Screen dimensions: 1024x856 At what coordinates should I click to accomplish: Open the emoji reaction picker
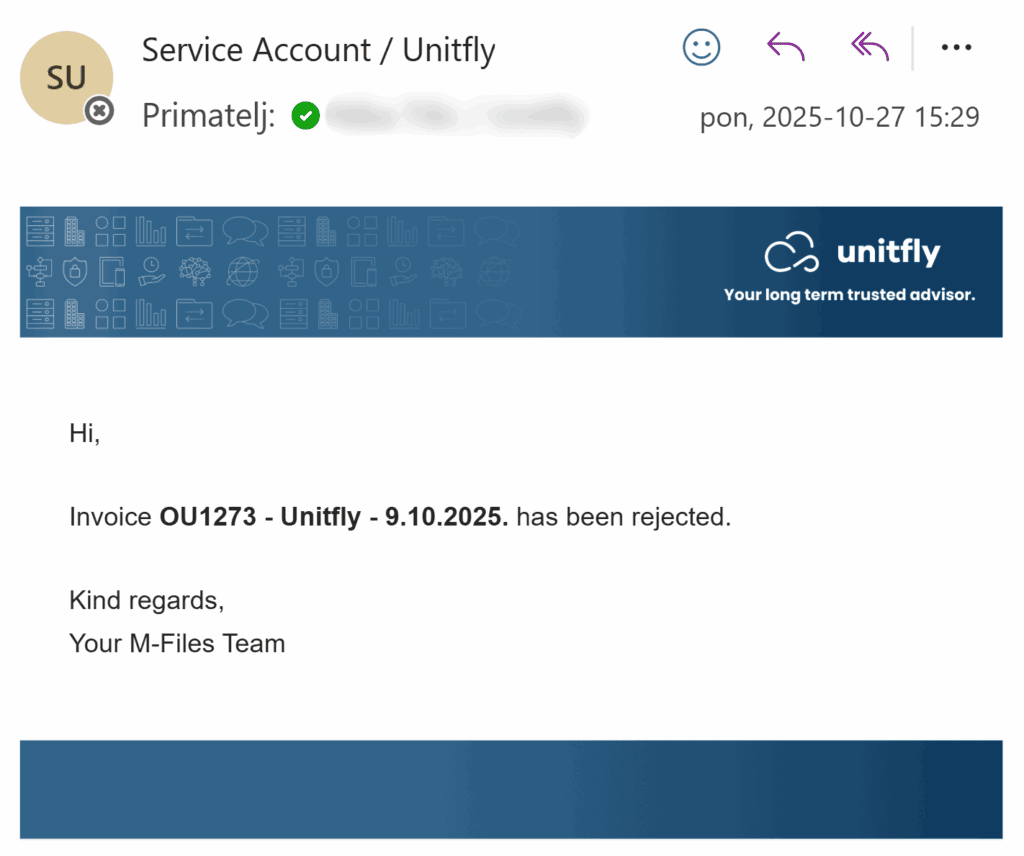pyautogui.click(x=701, y=47)
